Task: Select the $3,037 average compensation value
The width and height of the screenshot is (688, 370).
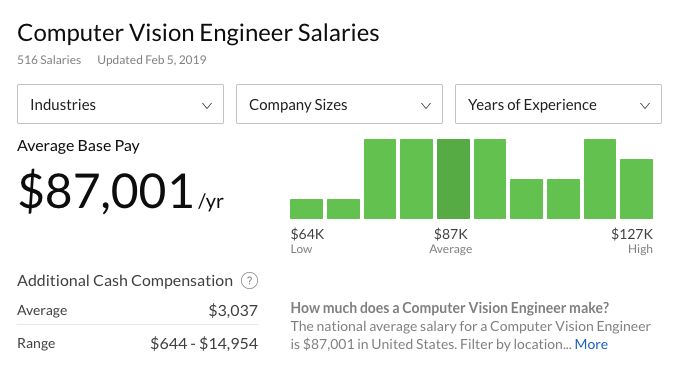Action: [233, 311]
